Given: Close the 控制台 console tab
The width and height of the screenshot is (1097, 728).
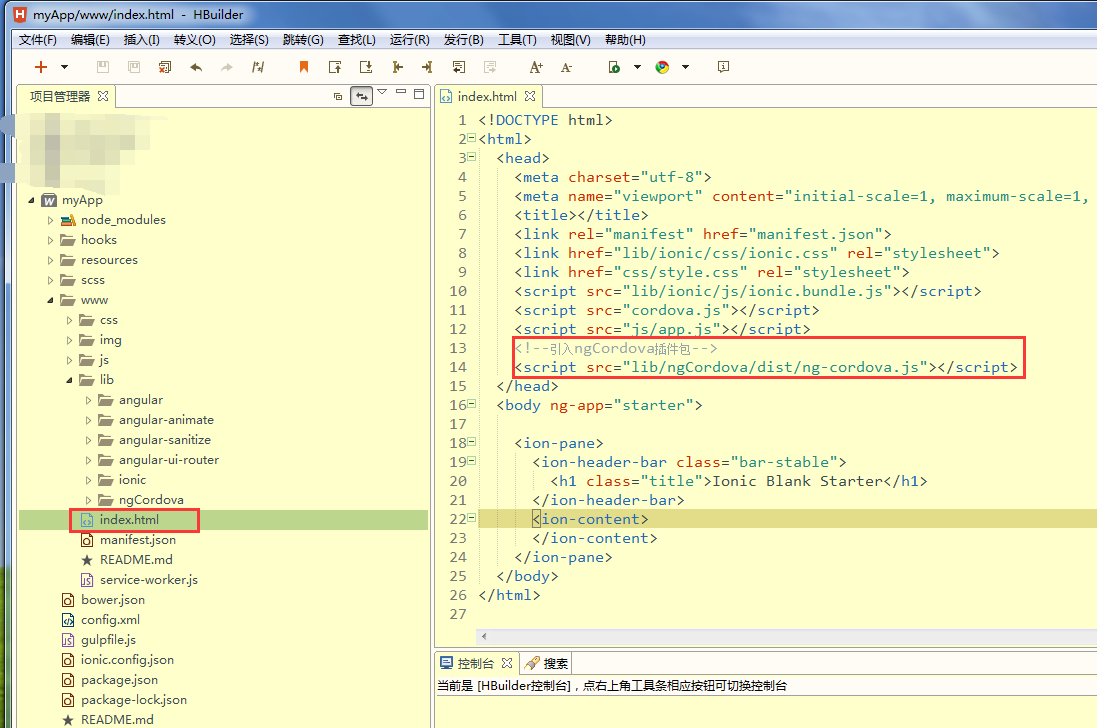Looking at the screenshot, I should tap(507, 663).
